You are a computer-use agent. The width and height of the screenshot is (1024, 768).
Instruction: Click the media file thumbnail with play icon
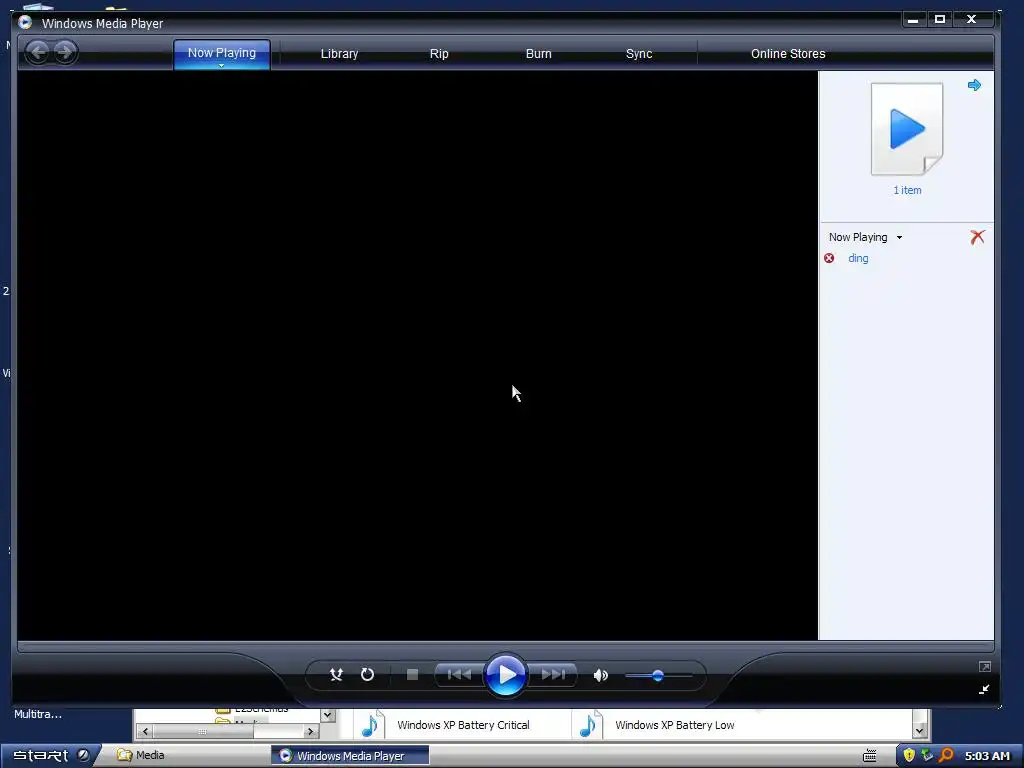[907, 129]
